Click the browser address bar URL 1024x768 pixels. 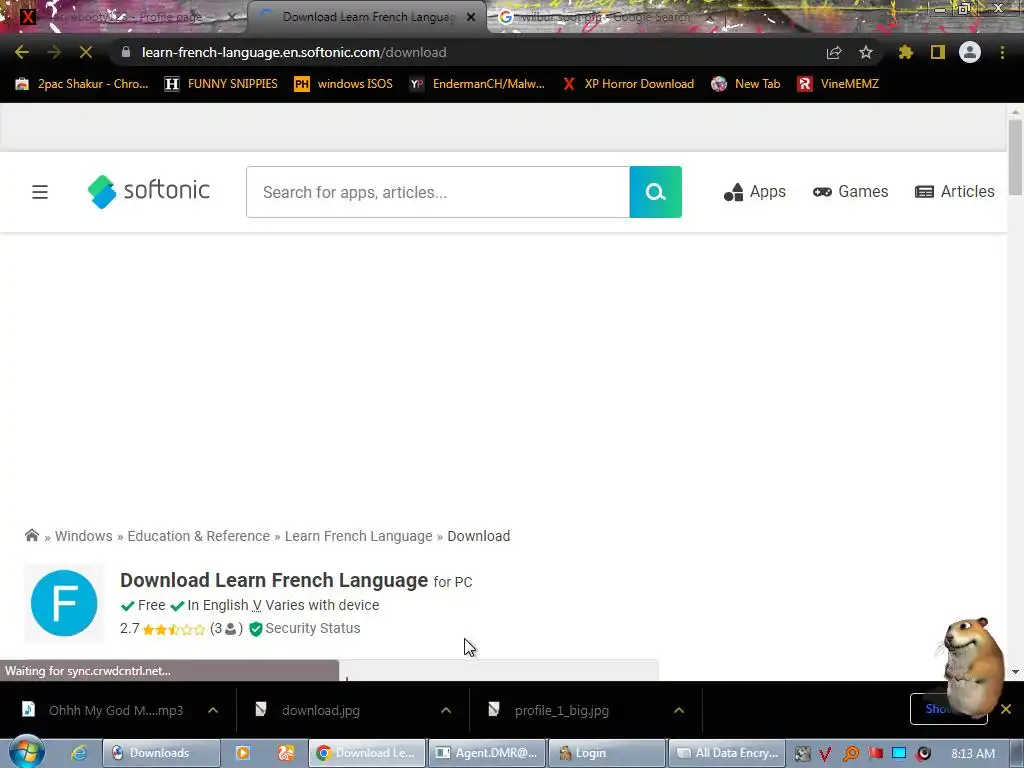(294, 52)
